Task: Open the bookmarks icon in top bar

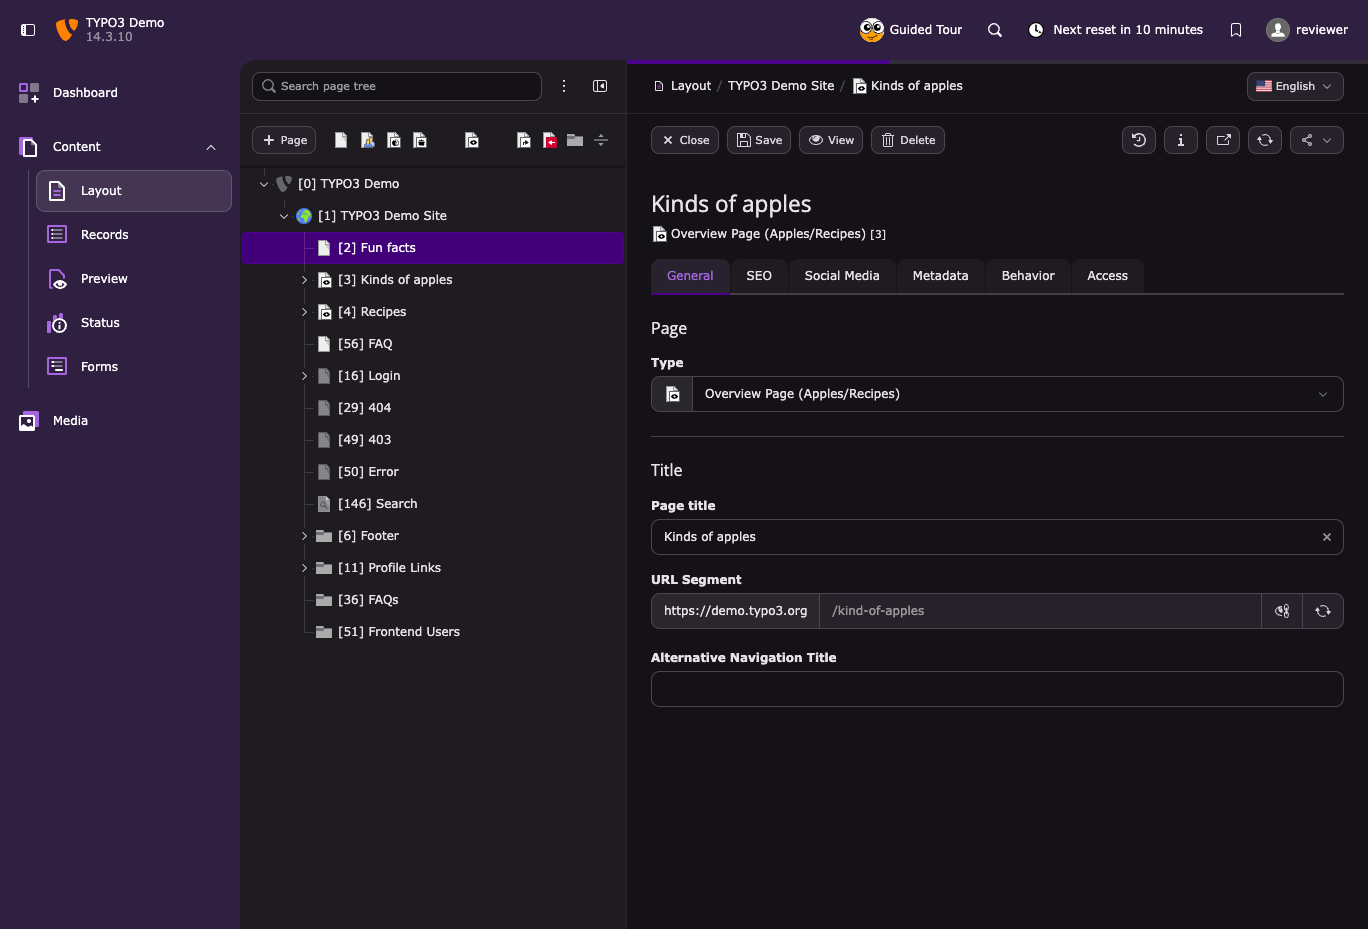Action: [x=1236, y=30]
